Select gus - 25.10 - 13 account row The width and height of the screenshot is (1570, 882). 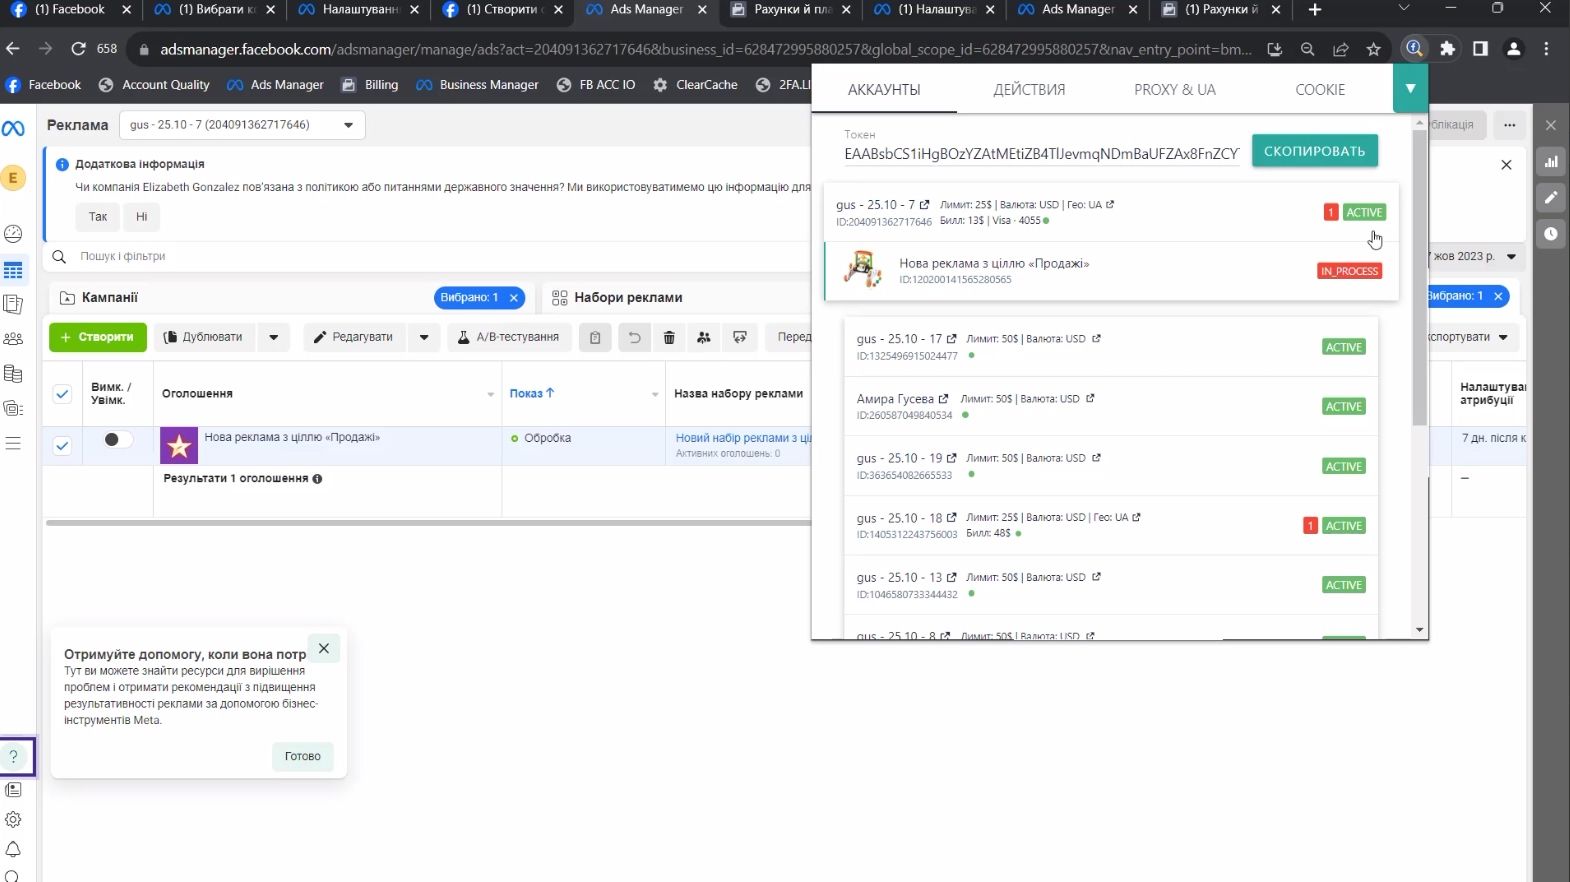tap(1111, 585)
